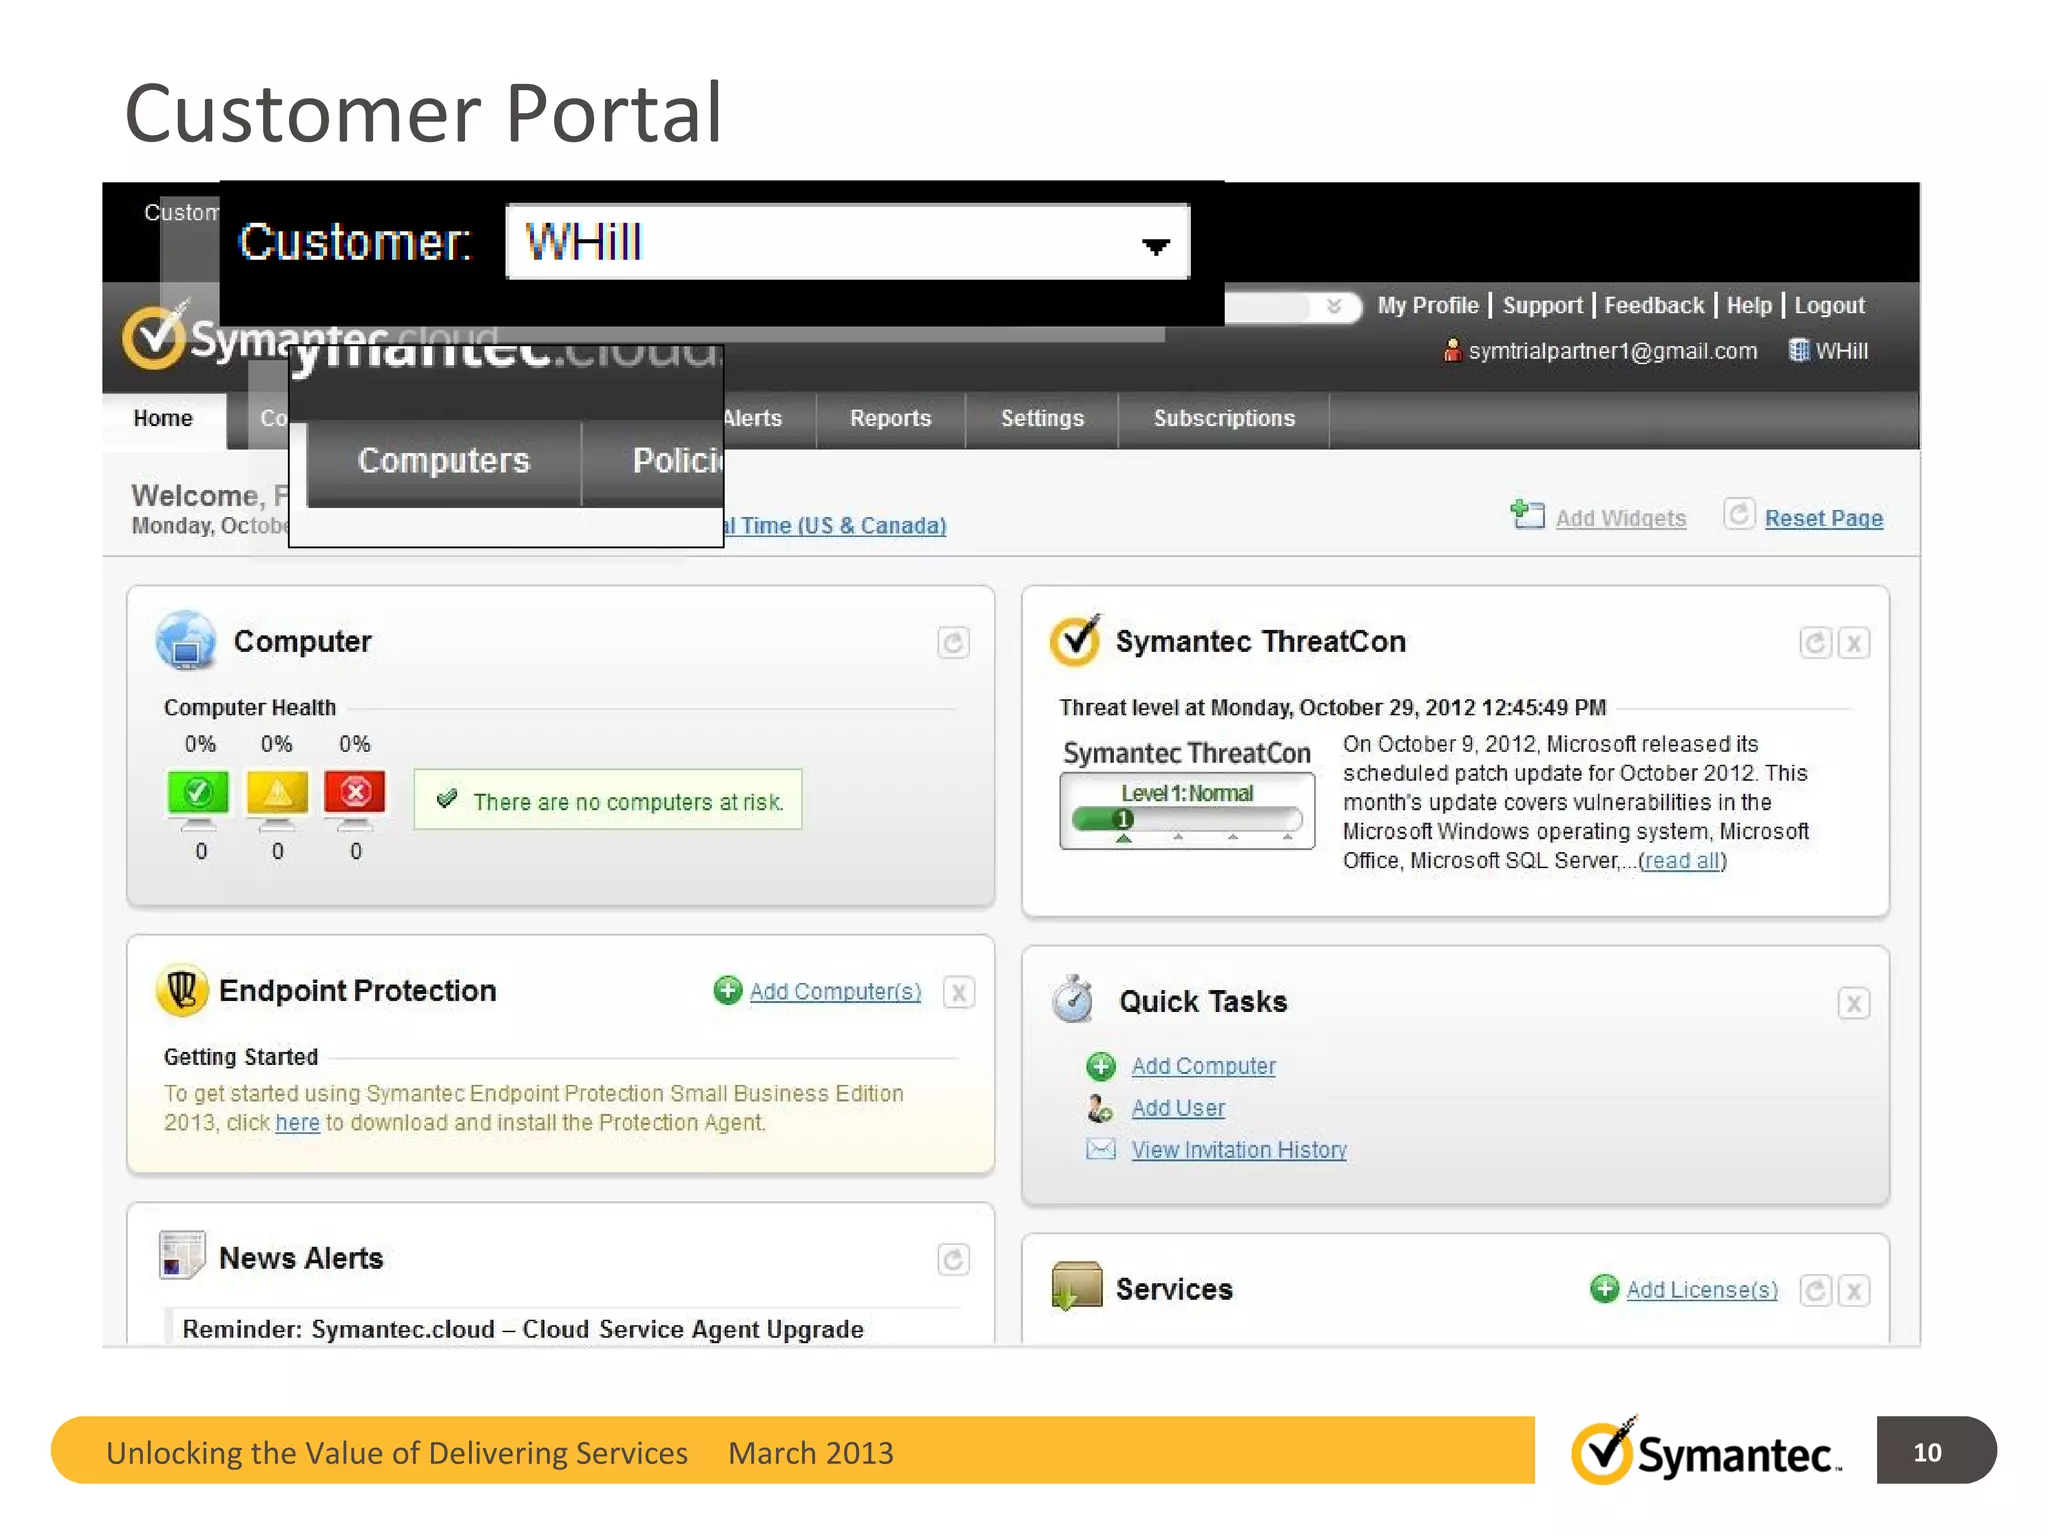Click the News Alerts newspaper icon
Screen dimensions: 2048x1536
[182, 1255]
